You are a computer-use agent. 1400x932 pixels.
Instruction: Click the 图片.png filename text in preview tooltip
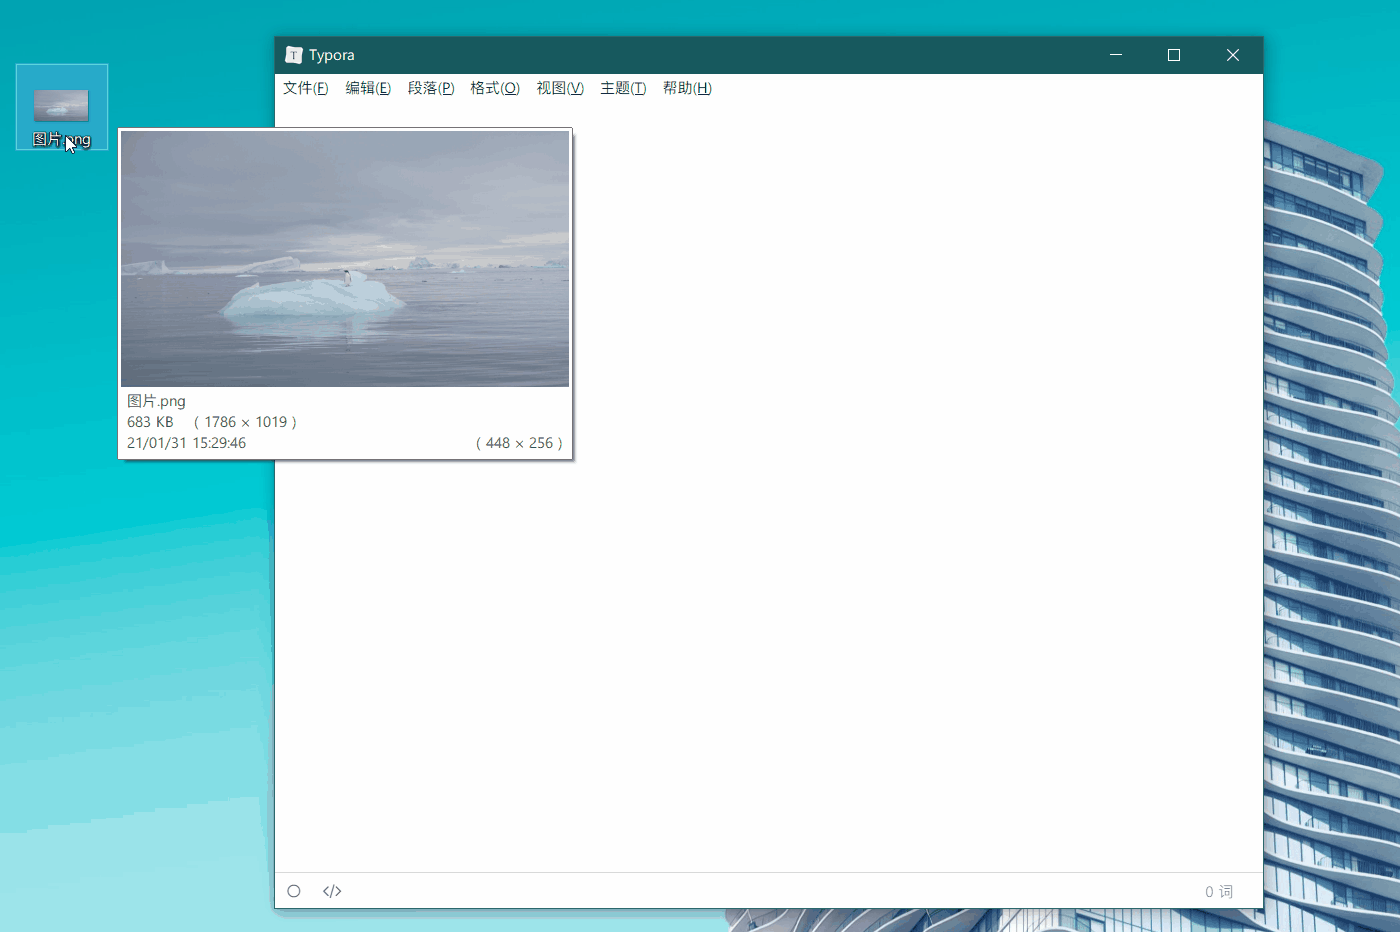coord(156,401)
